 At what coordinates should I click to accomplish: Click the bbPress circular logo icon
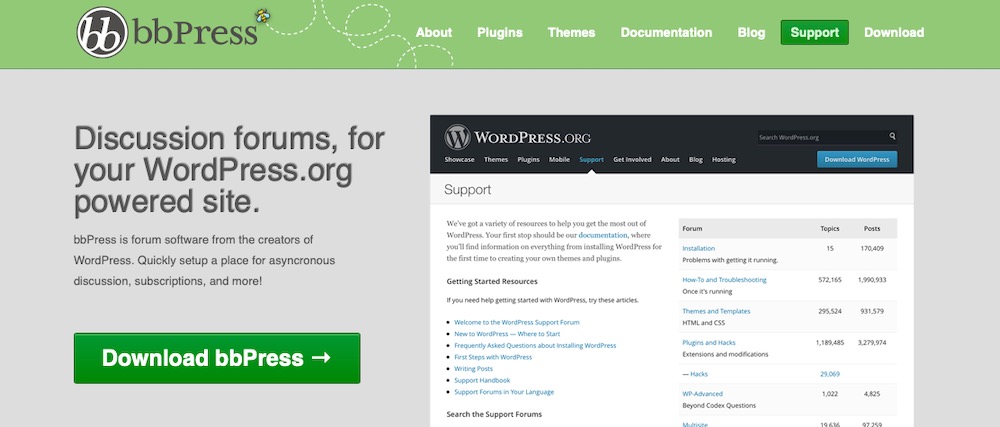click(105, 33)
